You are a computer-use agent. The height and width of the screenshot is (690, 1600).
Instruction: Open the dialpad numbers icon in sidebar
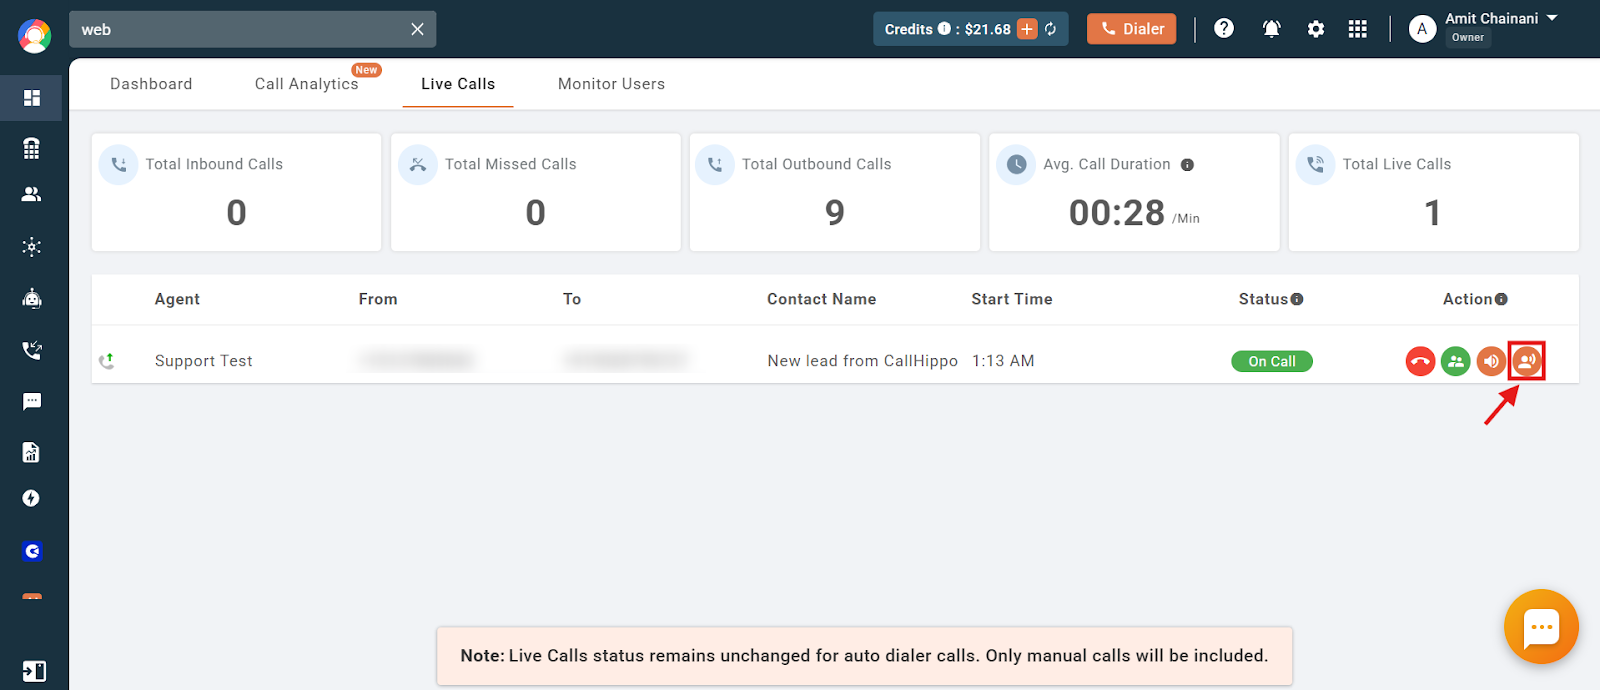point(32,148)
